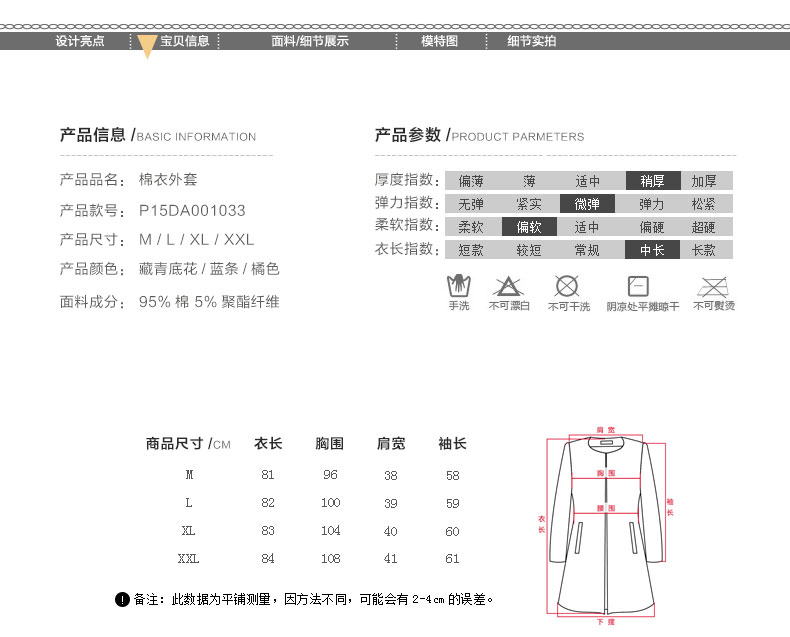This screenshot has width=790, height=637.
Task: Select 短款 length option
Action: point(471,250)
